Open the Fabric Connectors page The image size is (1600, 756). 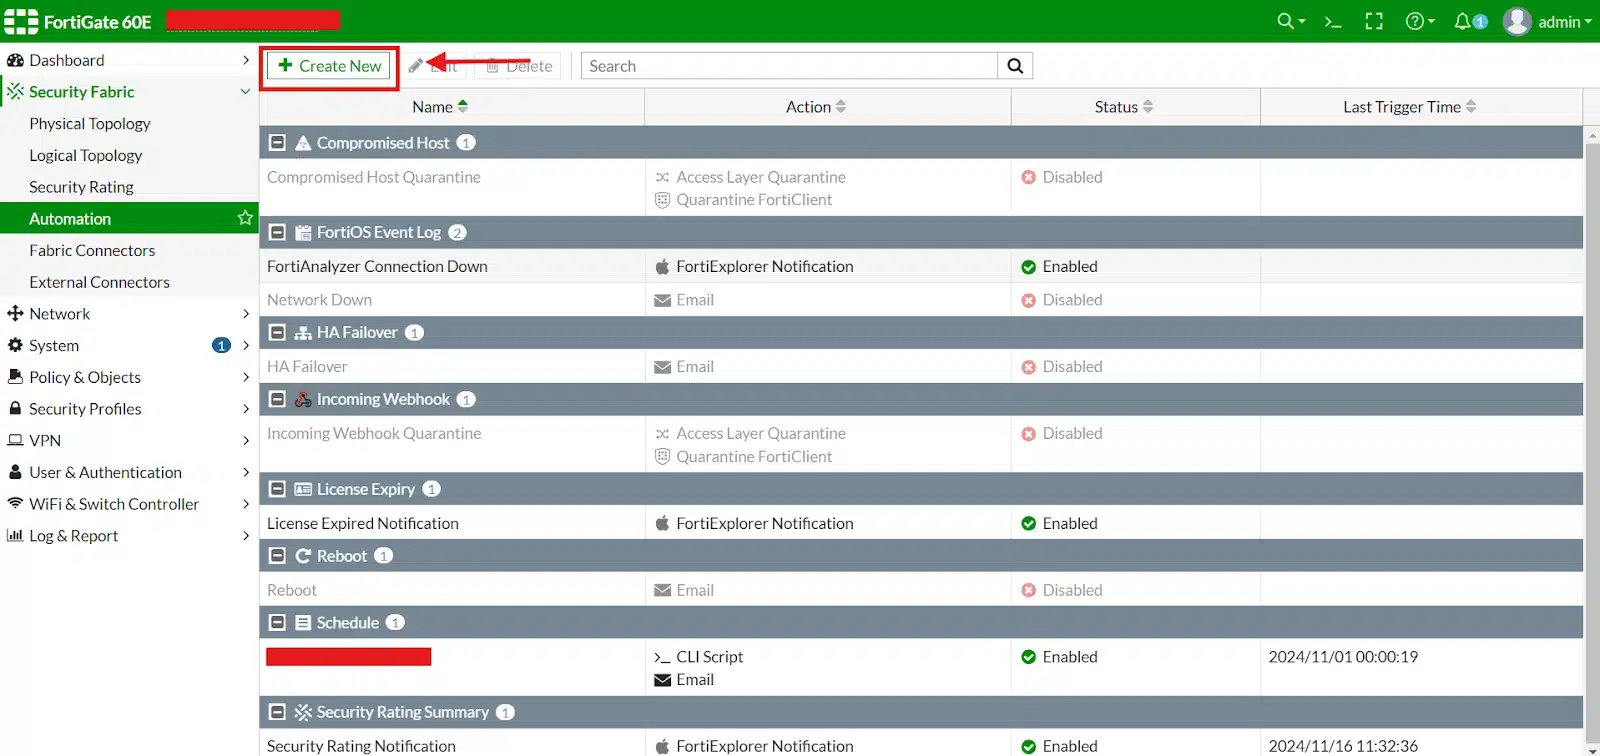coord(92,251)
